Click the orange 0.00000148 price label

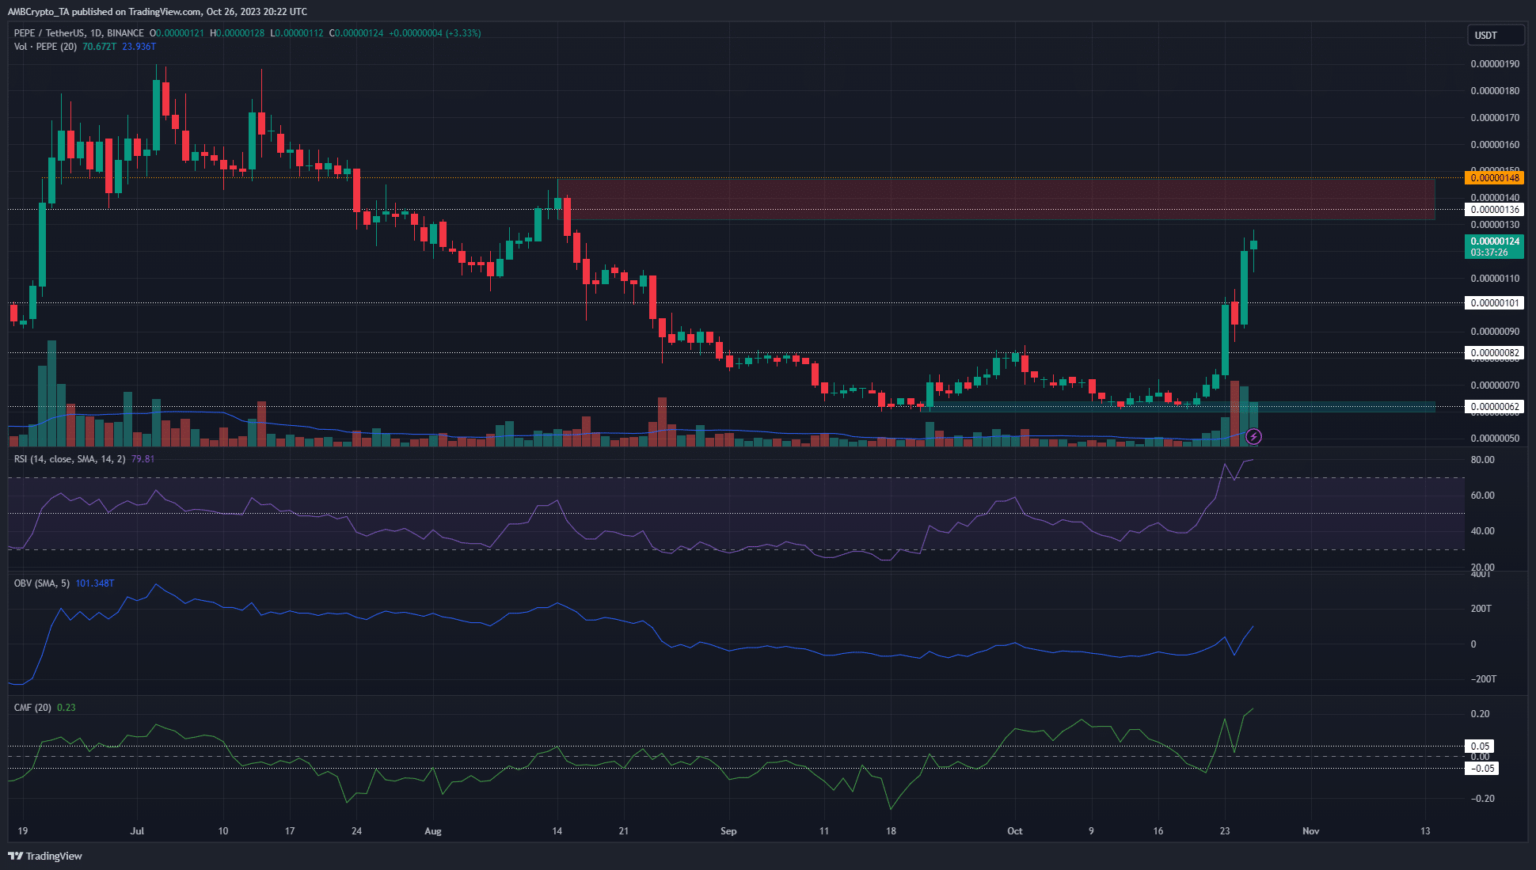coord(1494,178)
